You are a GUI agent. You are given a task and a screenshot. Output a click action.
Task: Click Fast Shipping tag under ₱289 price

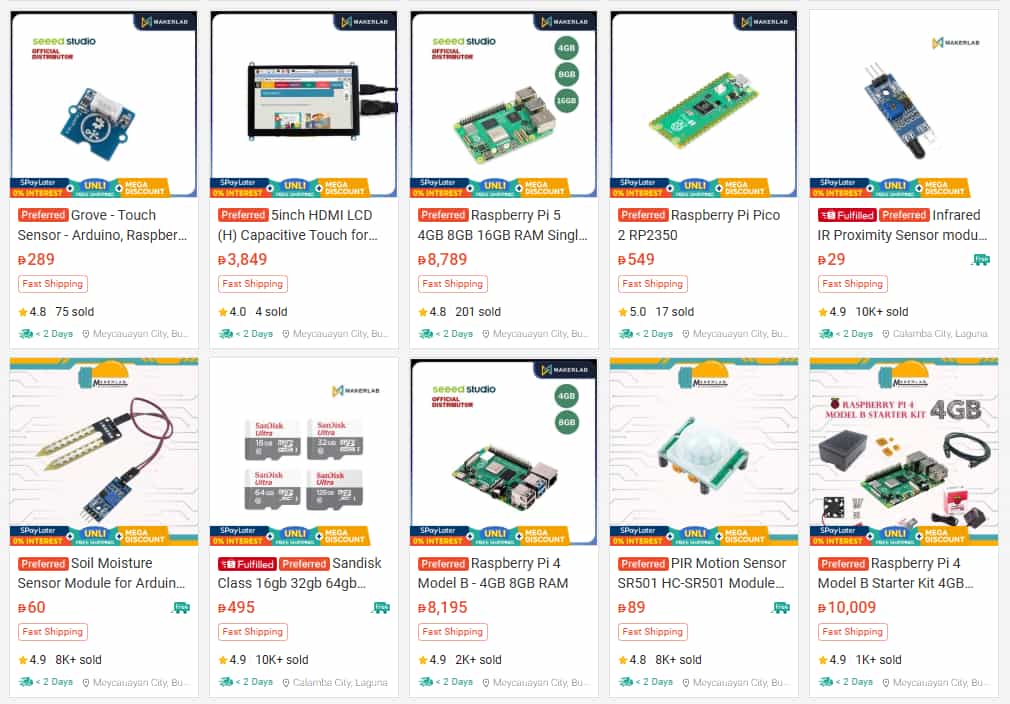pyautogui.click(x=53, y=284)
